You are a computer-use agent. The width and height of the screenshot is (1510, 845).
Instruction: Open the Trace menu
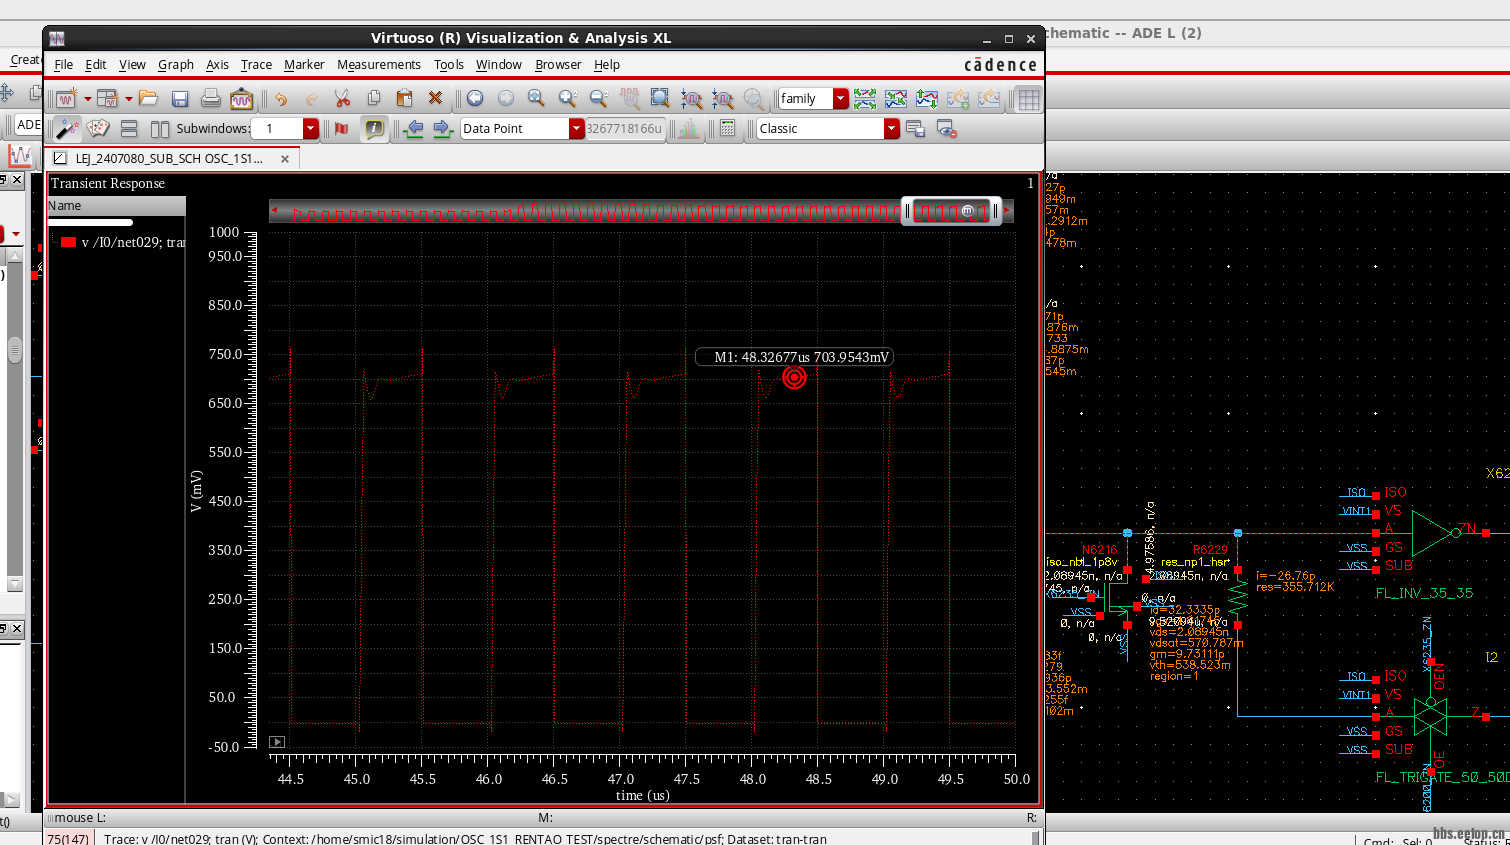pyautogui.click(x=256, y=64)
